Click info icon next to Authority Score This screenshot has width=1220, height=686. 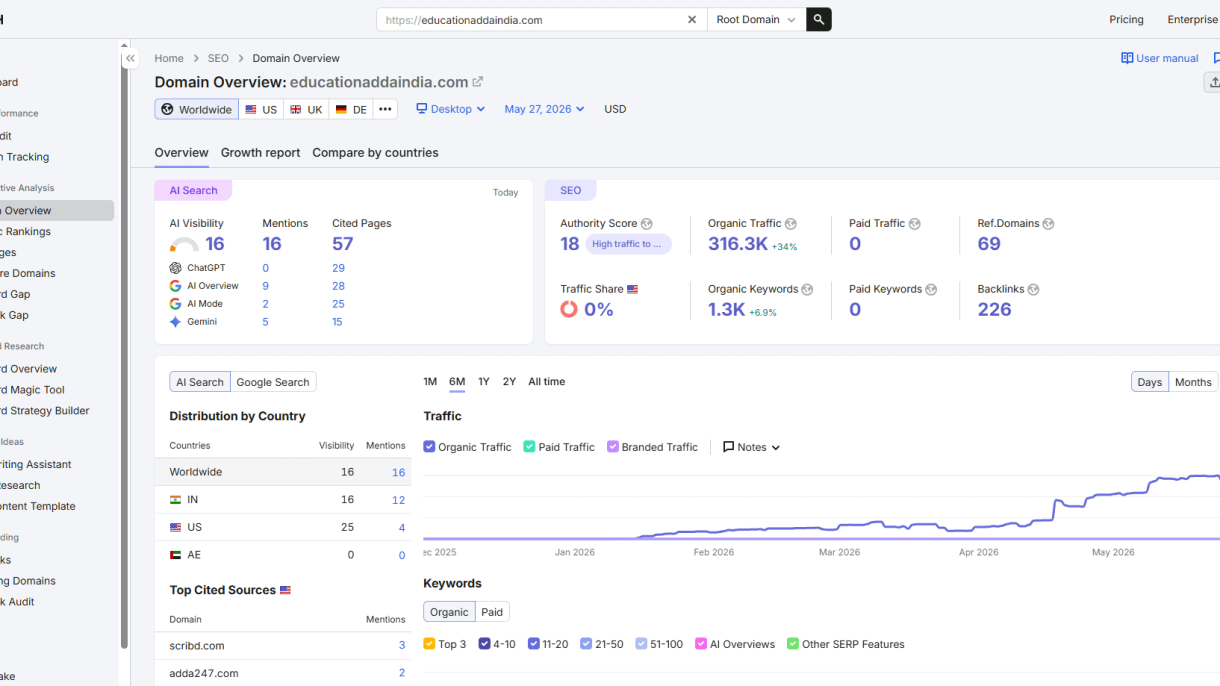[x=646, y=224]
